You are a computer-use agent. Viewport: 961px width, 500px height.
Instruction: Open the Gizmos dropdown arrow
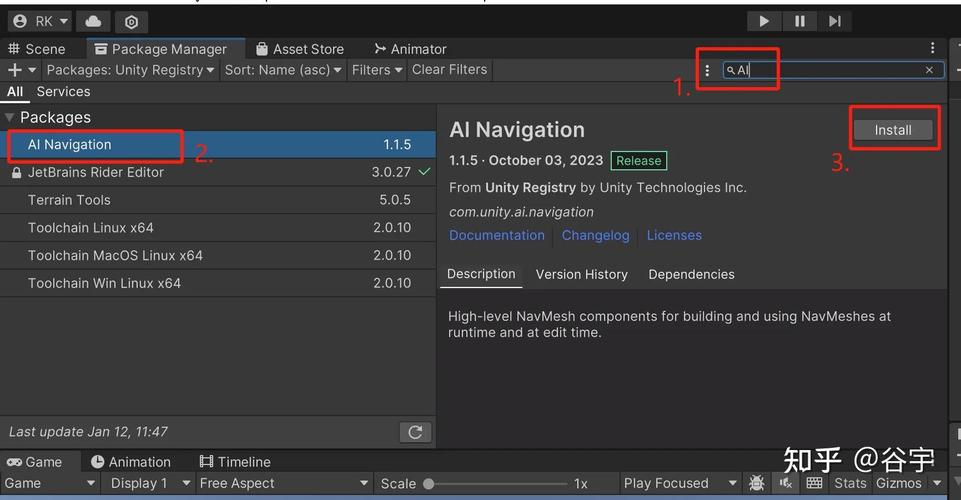(936, 483)
